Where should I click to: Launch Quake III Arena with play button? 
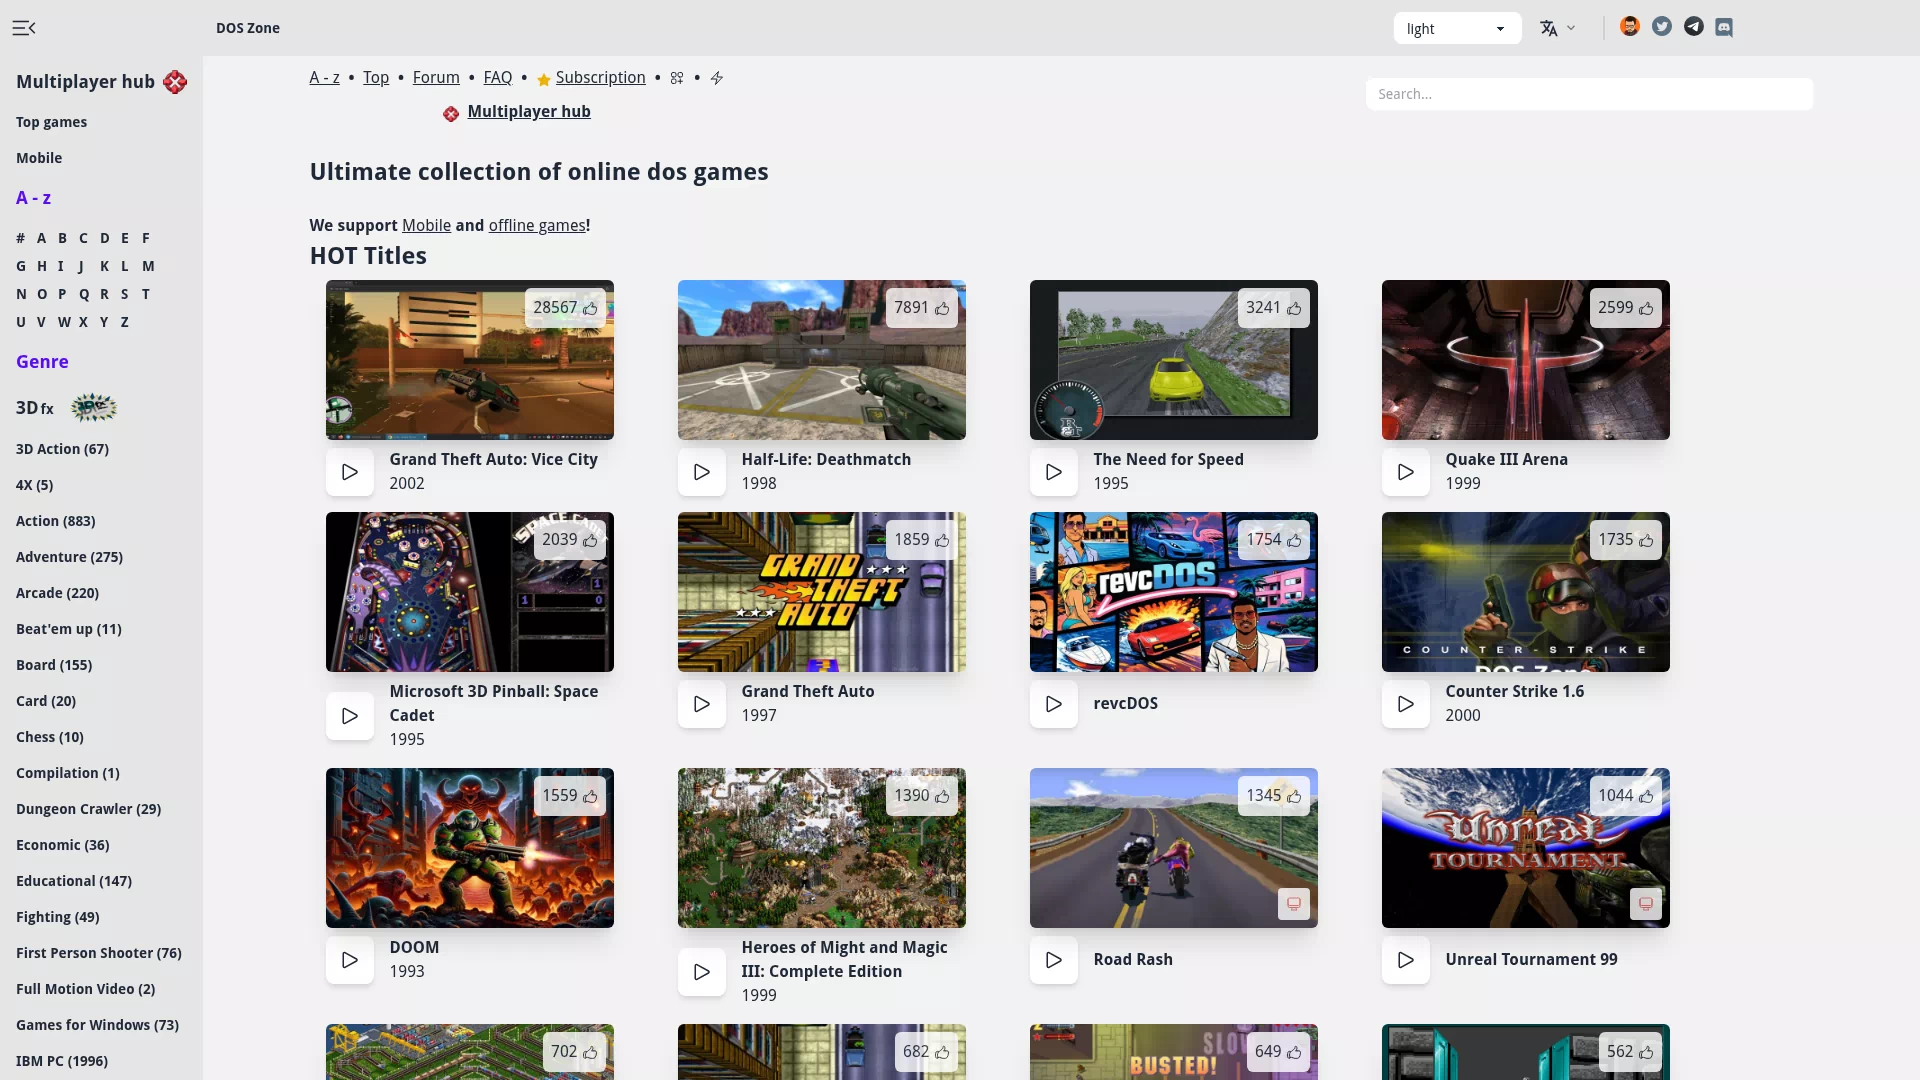pos(1406,472)
